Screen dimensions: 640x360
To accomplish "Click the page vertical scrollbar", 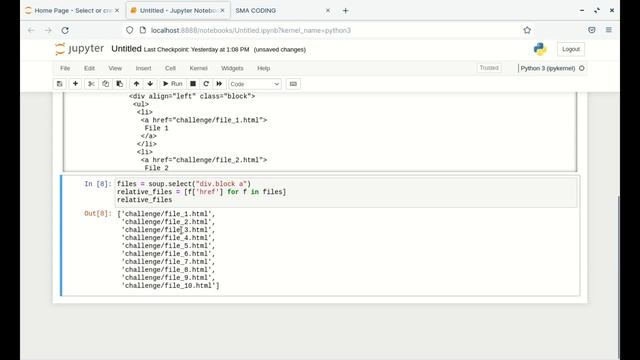I will pyautogui.click(x=619, y=278).
